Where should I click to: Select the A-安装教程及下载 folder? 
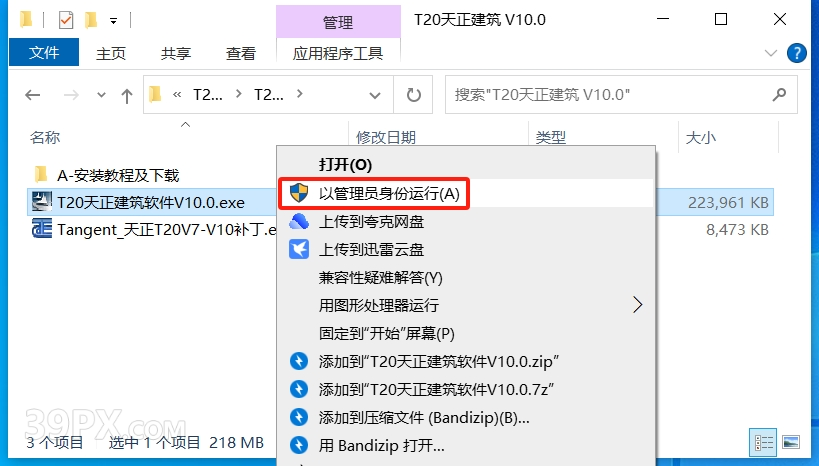[x=118, y=175]
